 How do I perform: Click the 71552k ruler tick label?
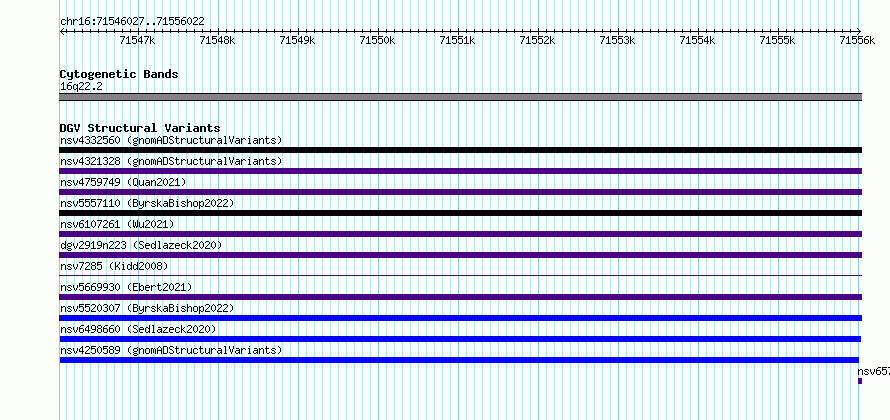click(538, 40)
